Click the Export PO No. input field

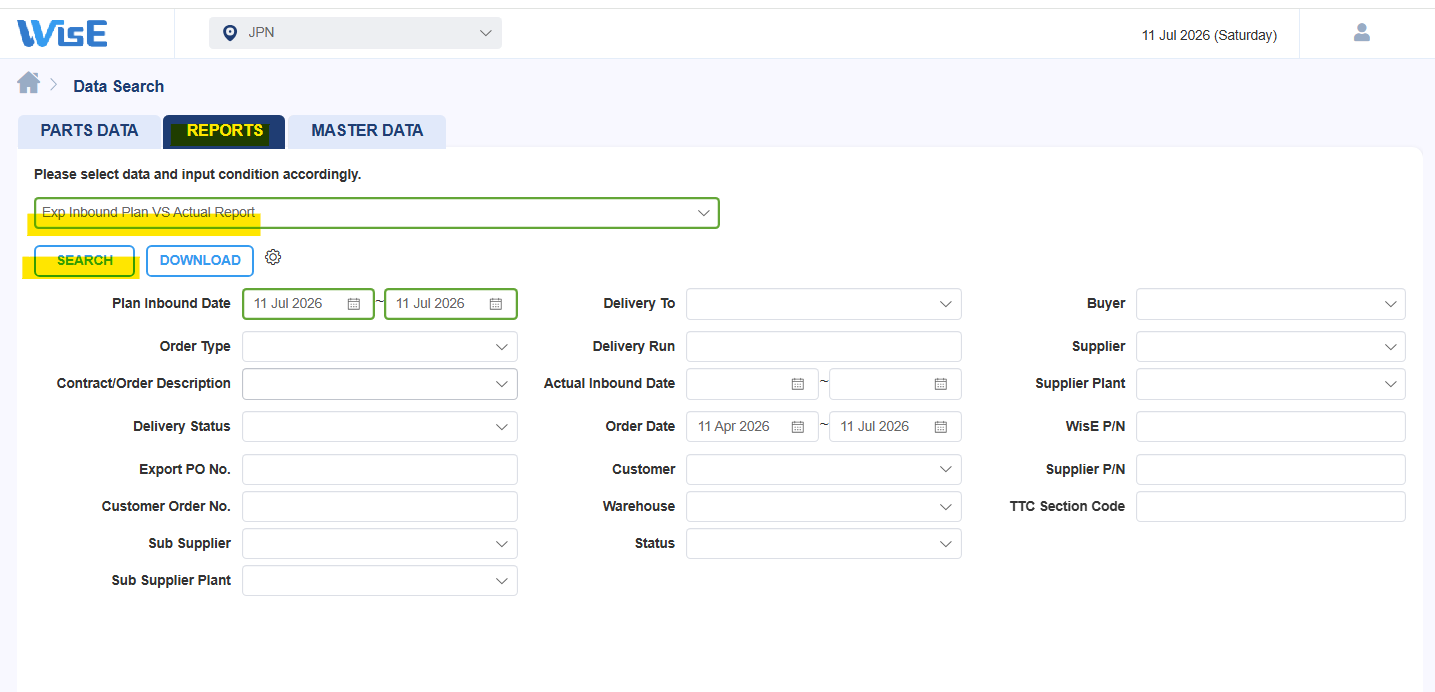click(x=380, y=470)
